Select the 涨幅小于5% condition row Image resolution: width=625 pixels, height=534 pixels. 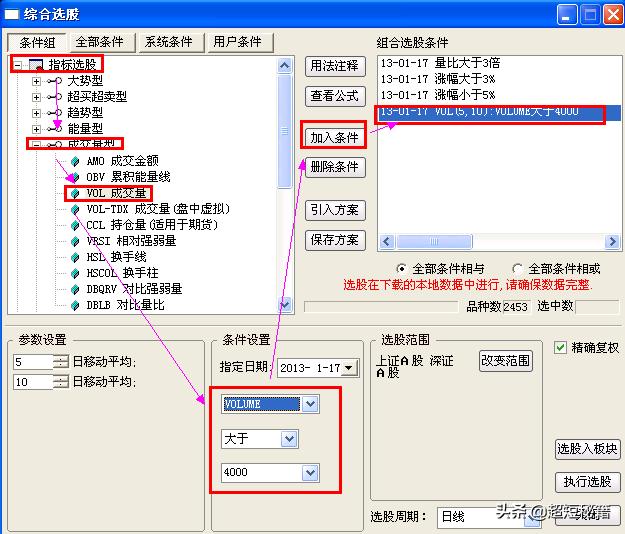tap(499, 95)
